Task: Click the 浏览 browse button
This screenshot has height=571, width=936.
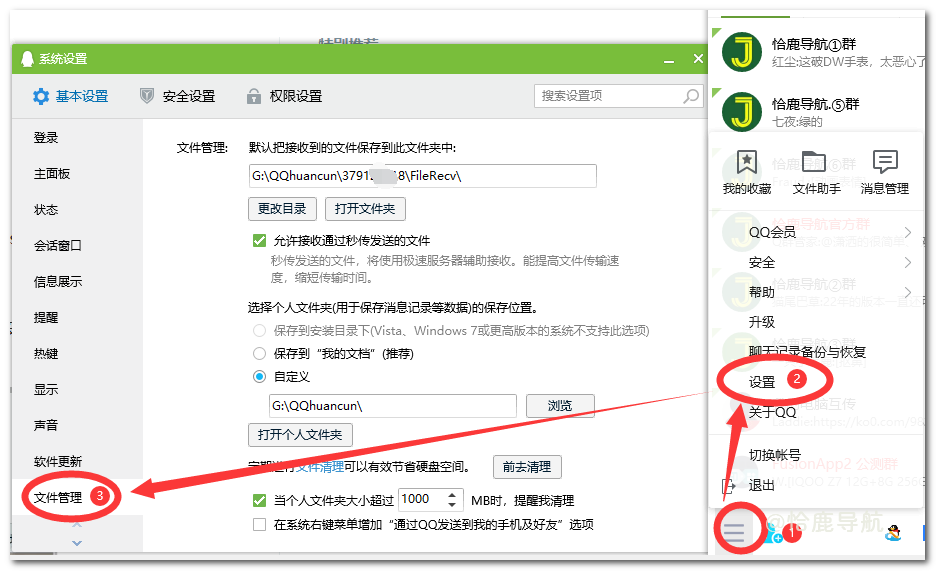Action: point(560,406)
